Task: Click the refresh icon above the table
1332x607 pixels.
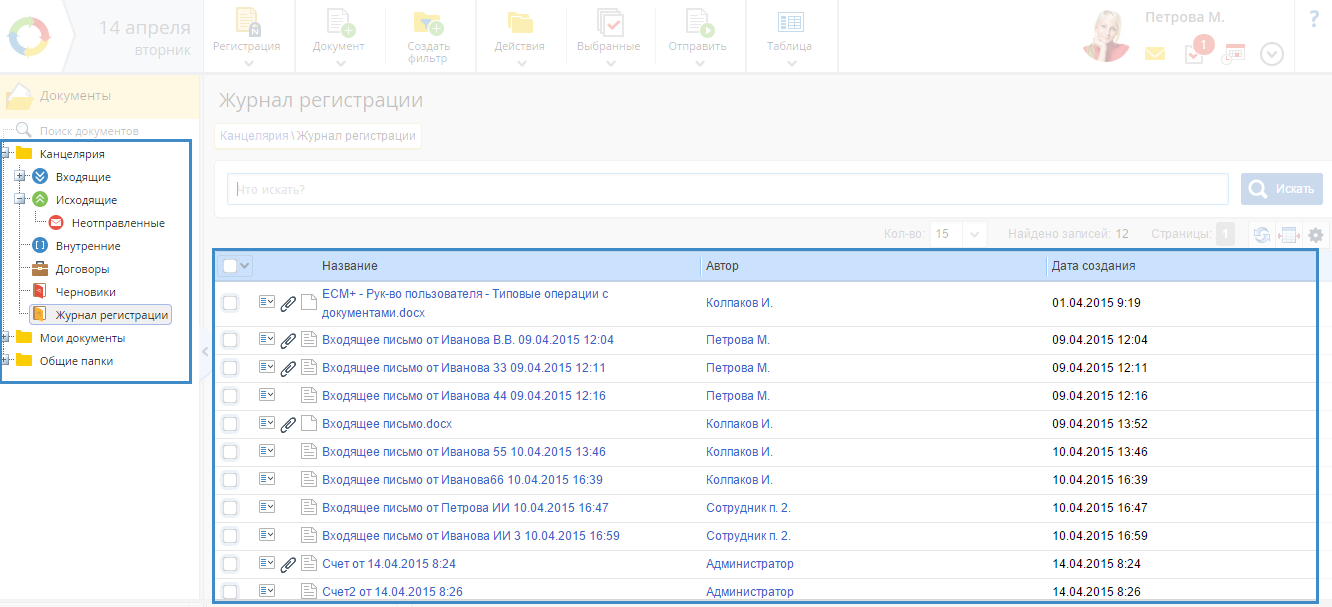Action: (x=1262, y=235)
